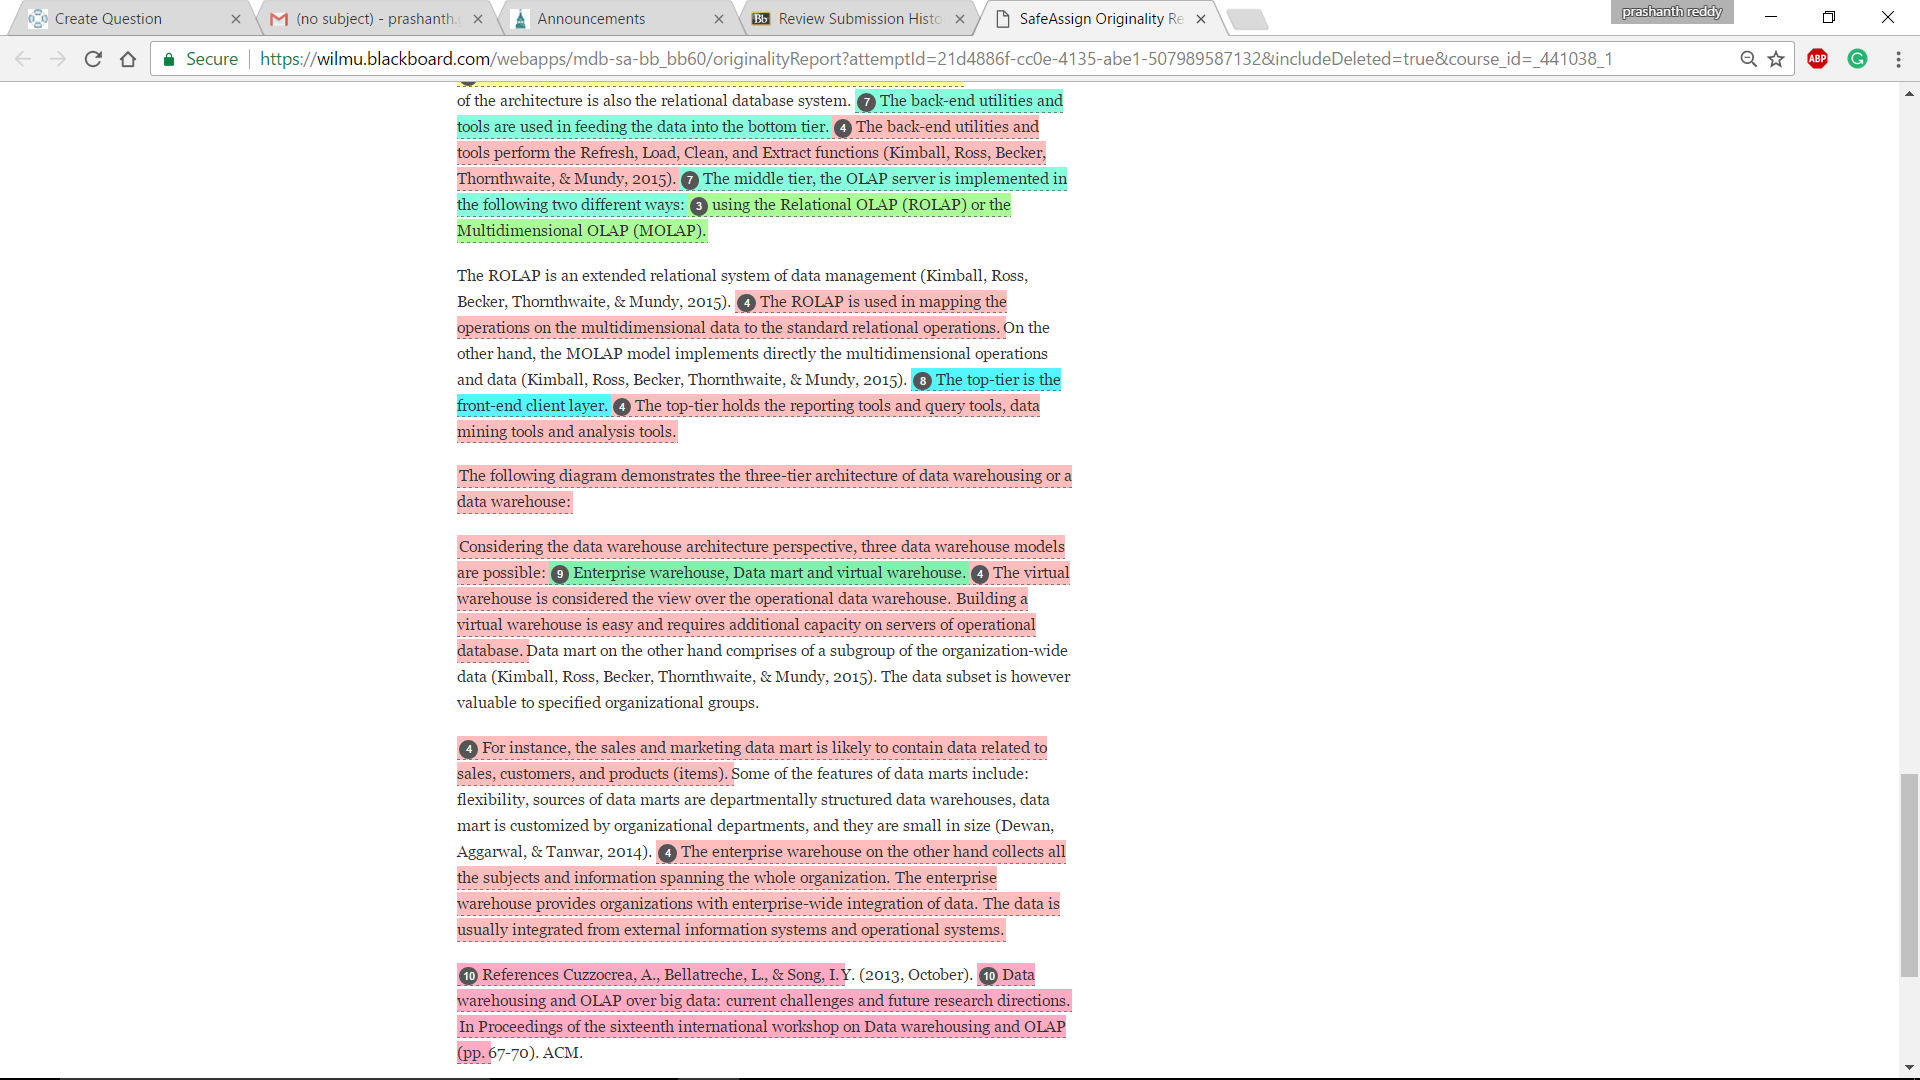Navigate back with the back arrow

click(x=24, y=59)
